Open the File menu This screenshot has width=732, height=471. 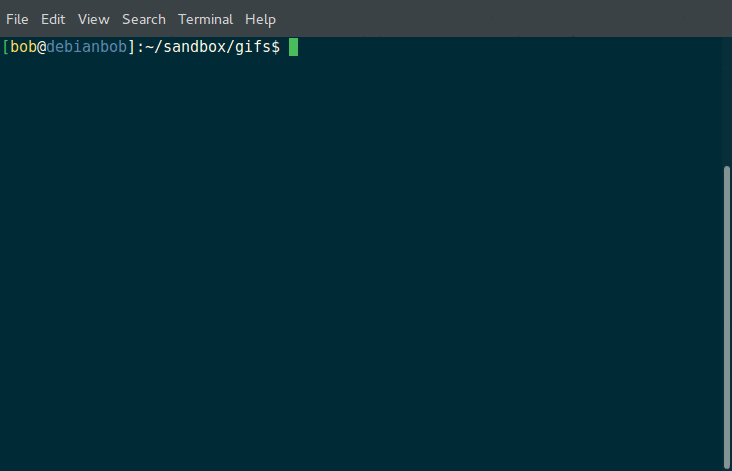tap(17, 20)
